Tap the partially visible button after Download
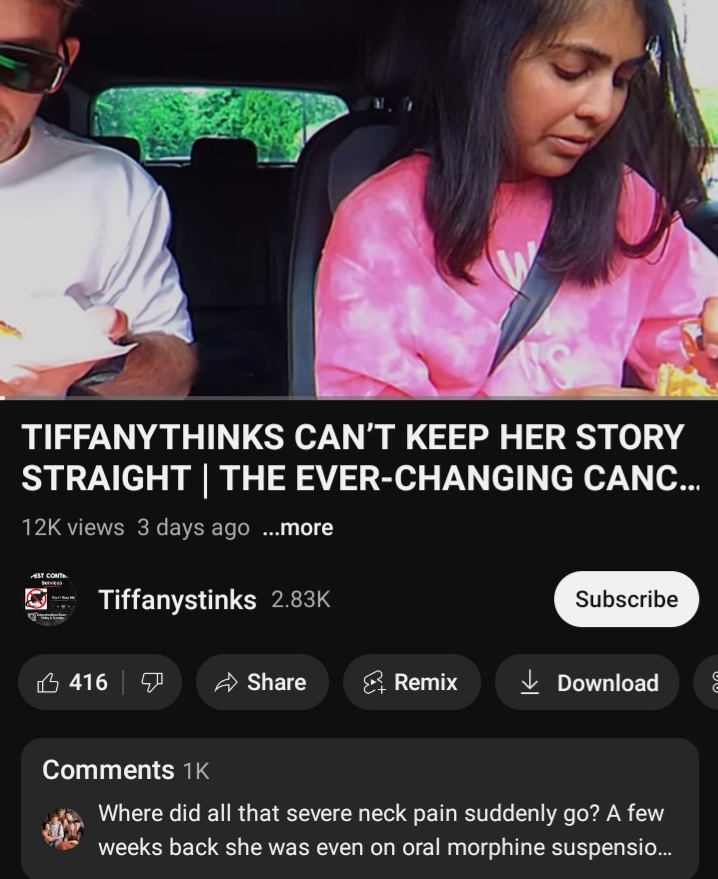The image size is (718, 879). (x=706, y=682)
